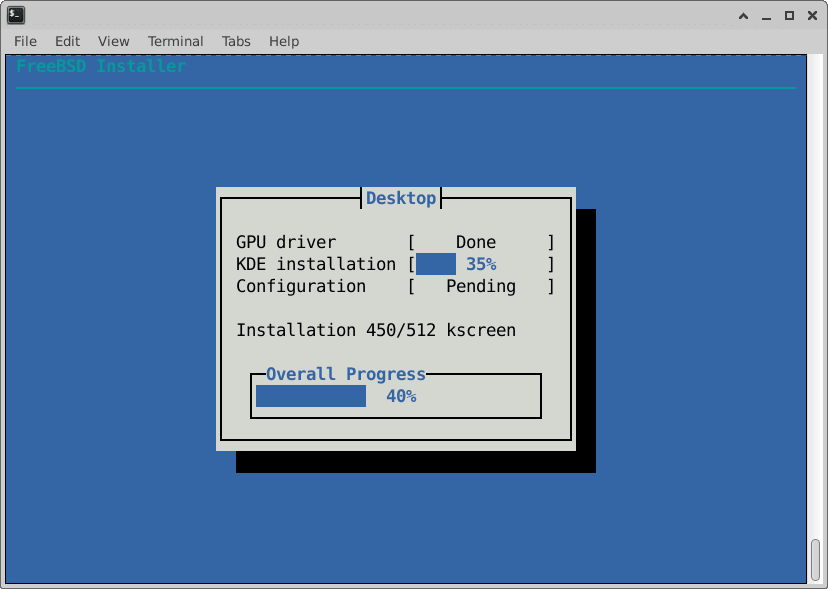Click the 40% label under Overall Progress
This screenshot has height=589, width=828.
click(x=401, y=396)
